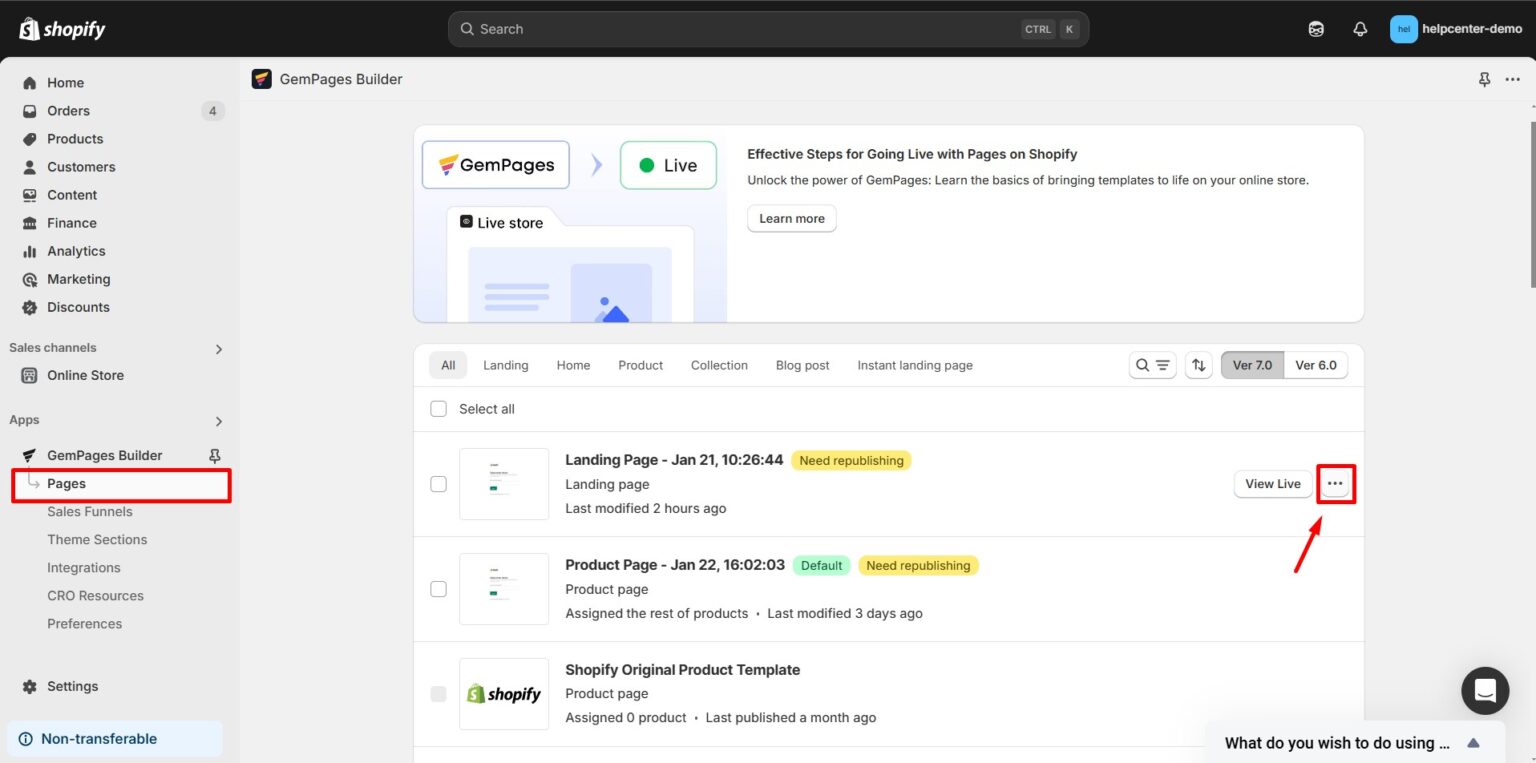
Task: Switch to the Landing filter tab
Action: tap(505, 365)
